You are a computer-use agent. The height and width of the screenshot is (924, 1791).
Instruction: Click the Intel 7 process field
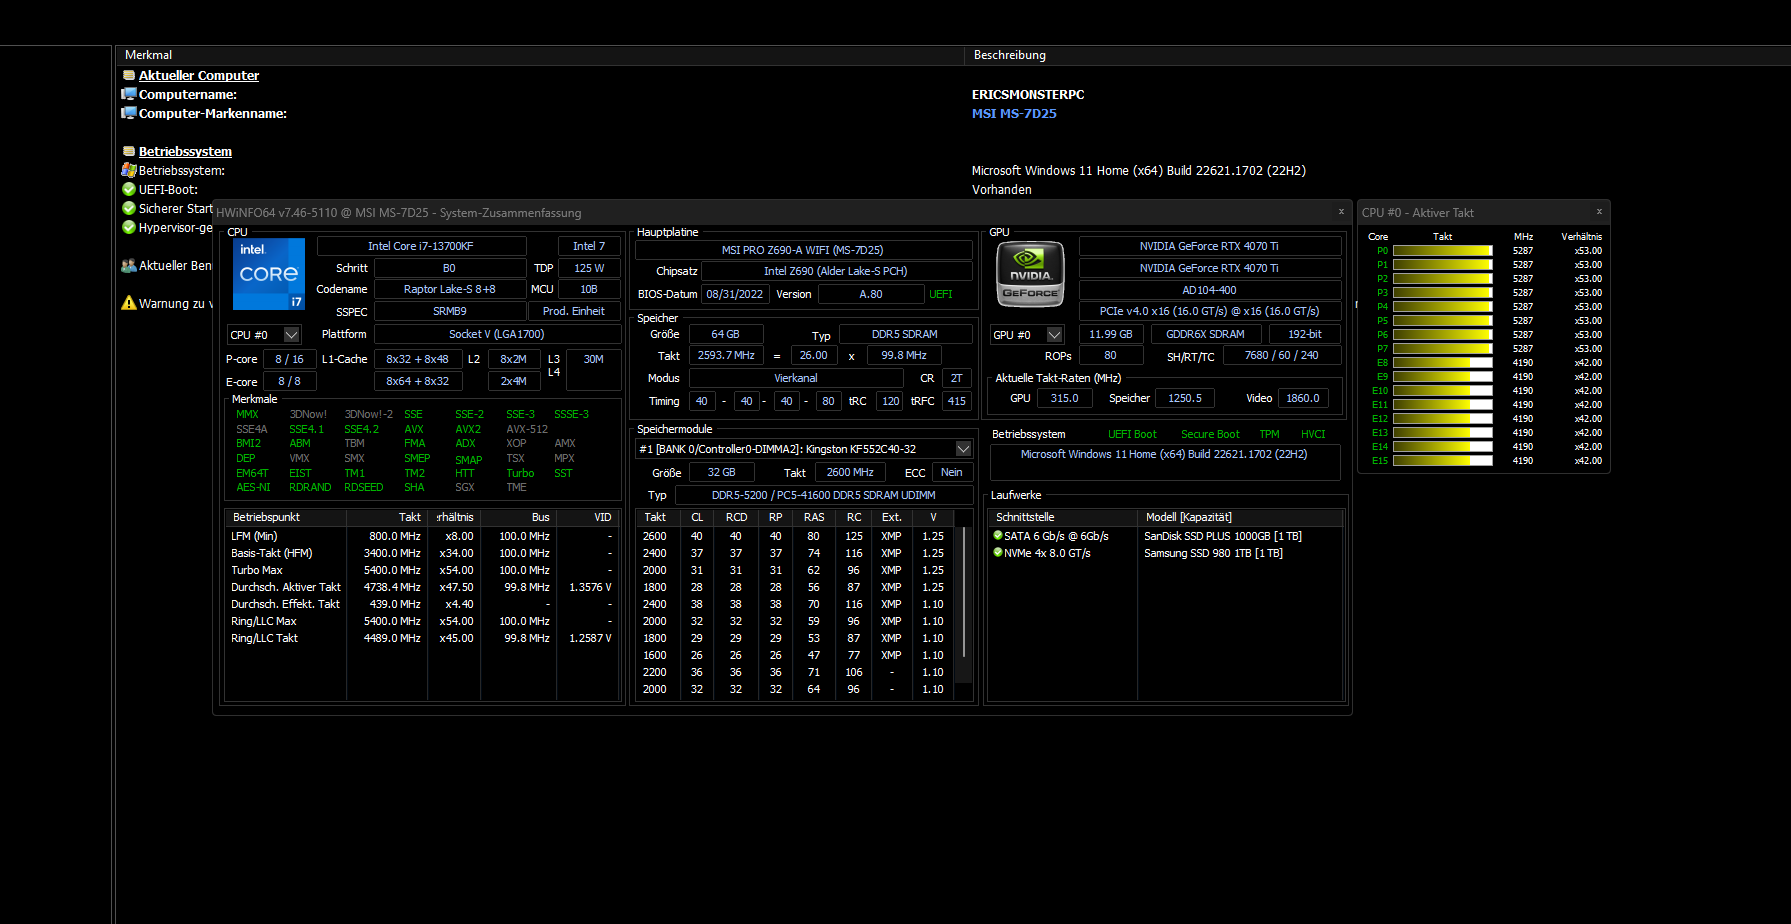(x=589, y=246)
